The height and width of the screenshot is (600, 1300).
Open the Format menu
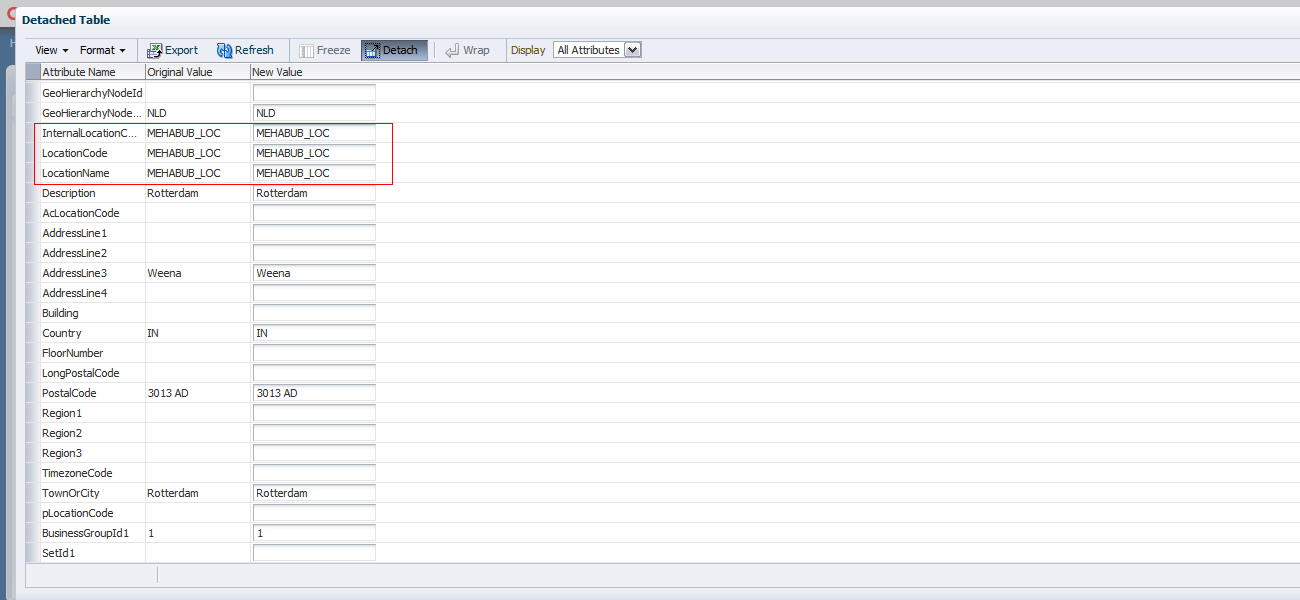(100, 49)
